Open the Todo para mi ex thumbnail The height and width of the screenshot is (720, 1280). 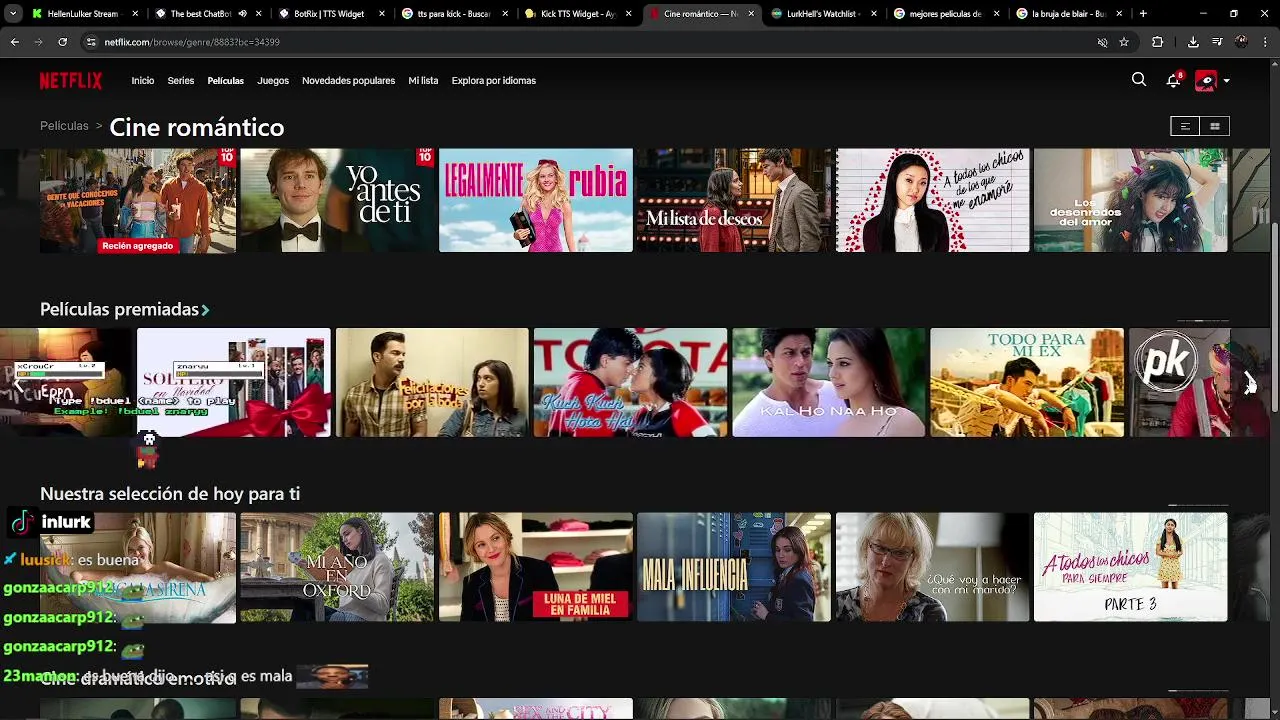tap(1027, 382)
